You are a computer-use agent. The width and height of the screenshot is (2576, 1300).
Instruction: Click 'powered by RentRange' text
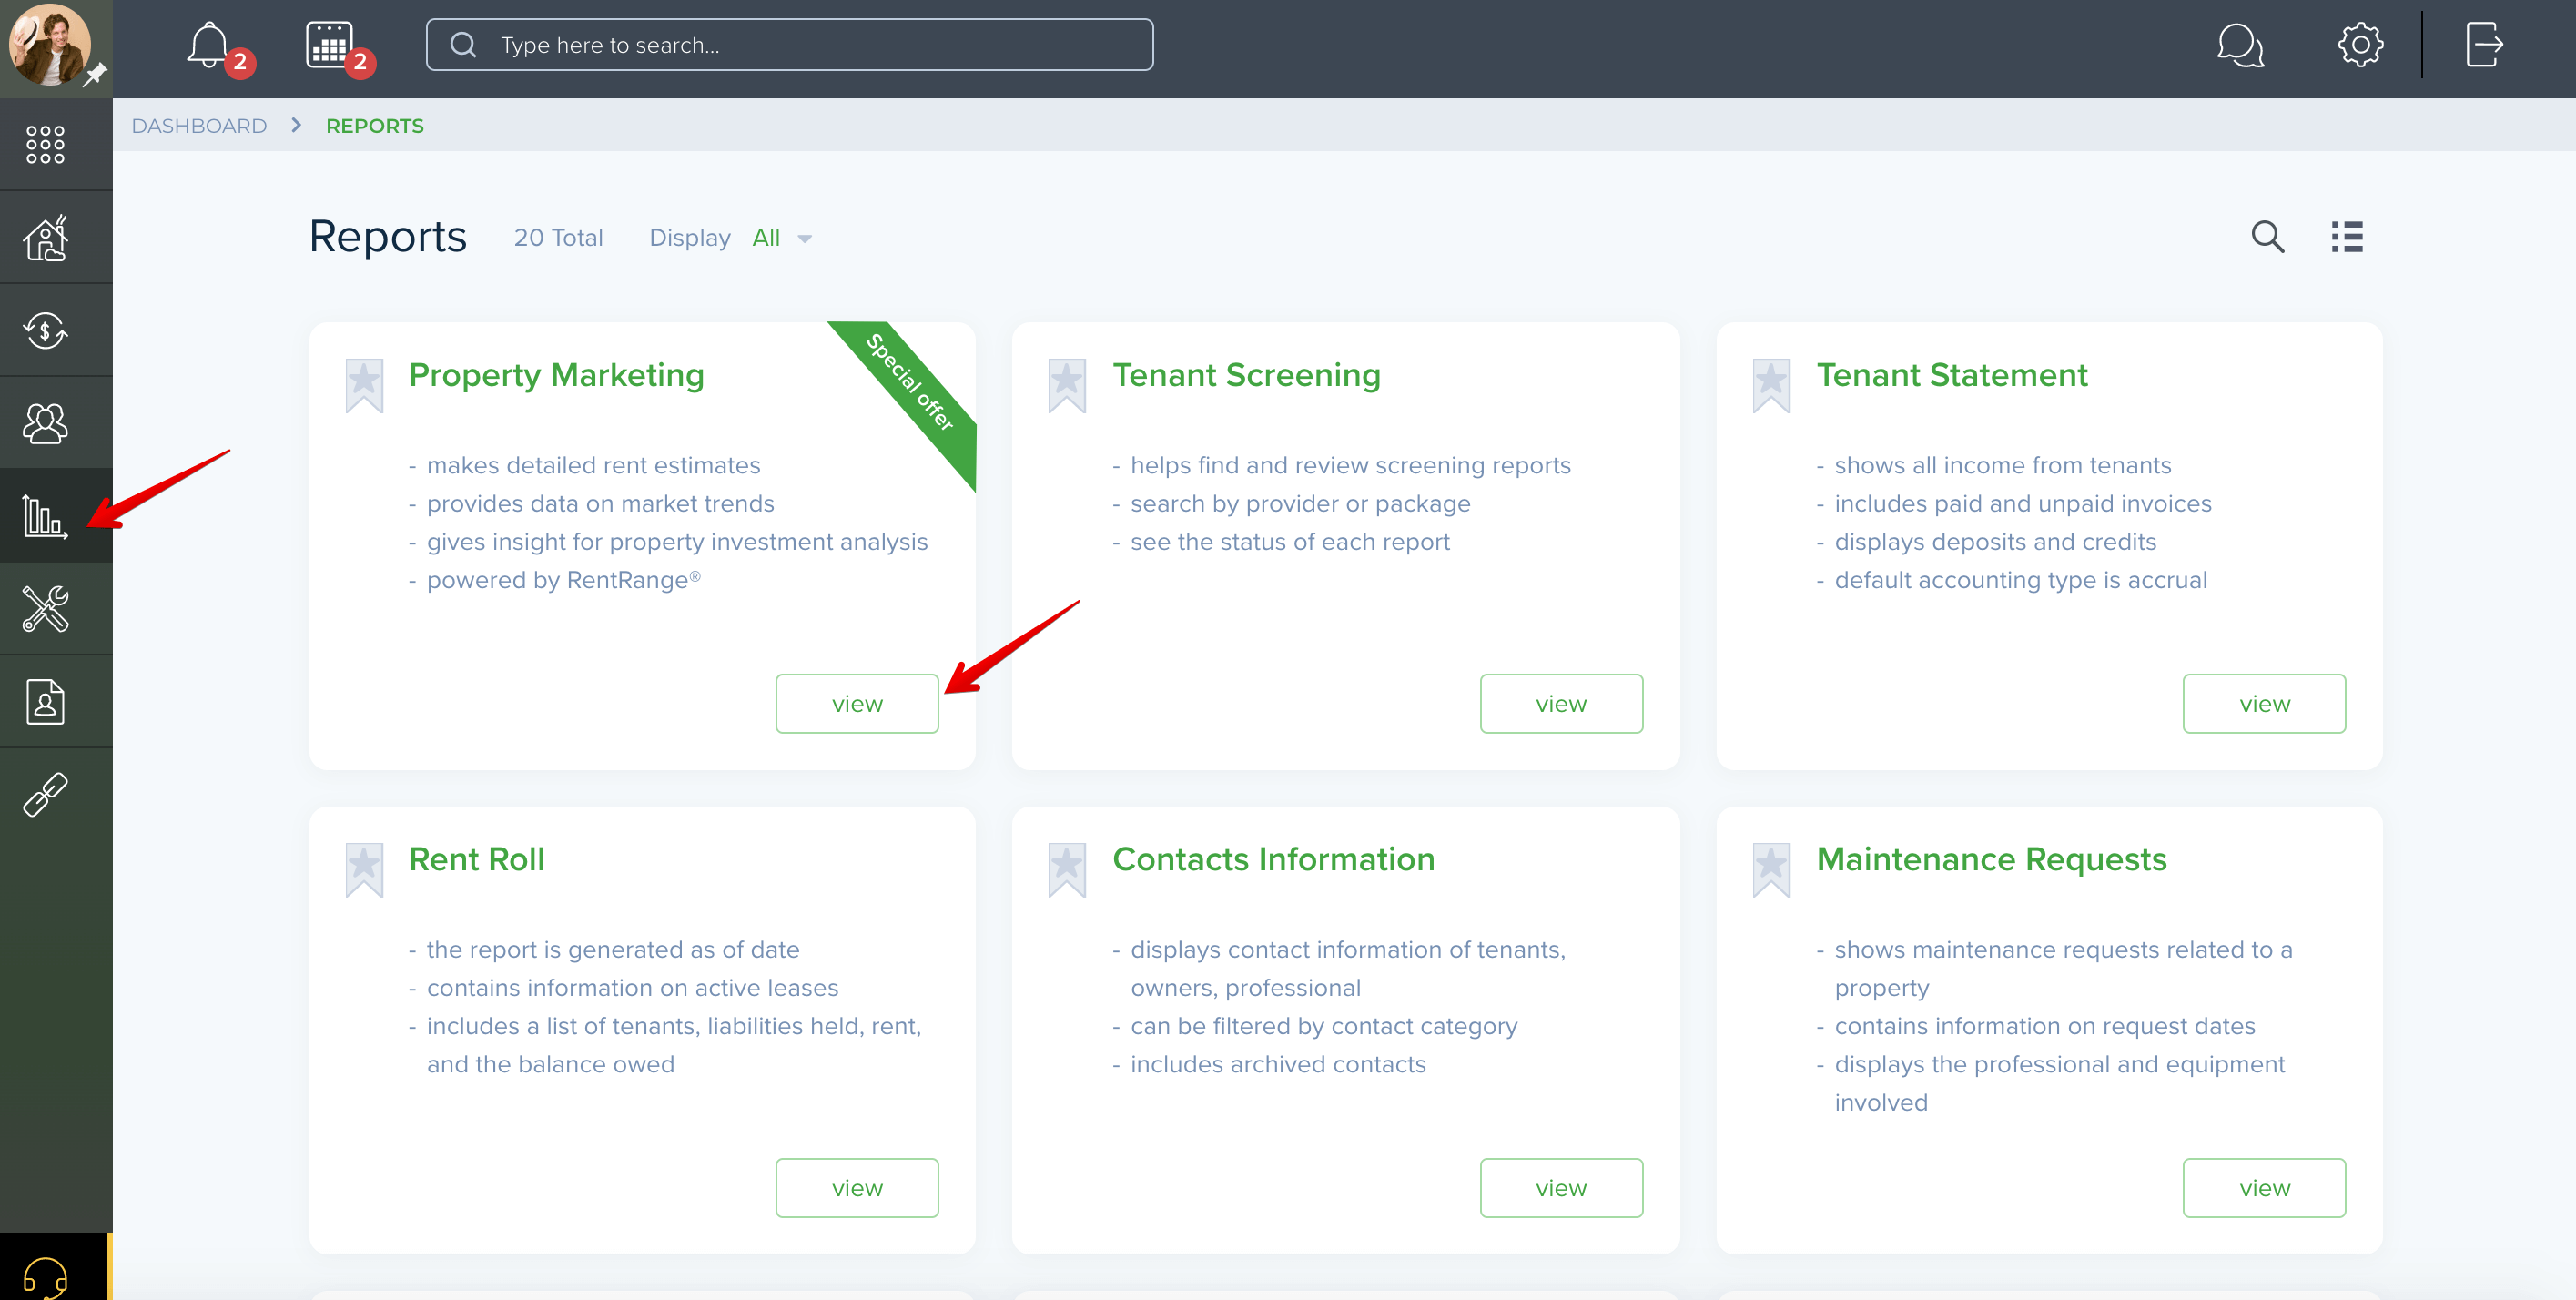(564, 580)
